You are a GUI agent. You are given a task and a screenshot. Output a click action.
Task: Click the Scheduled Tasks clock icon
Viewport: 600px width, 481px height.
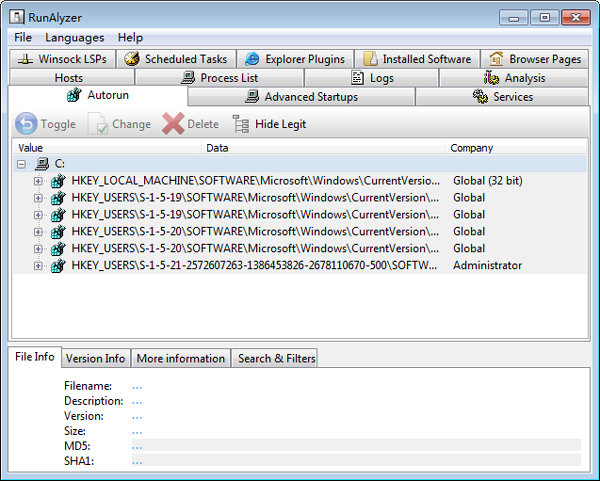point(132,59)
